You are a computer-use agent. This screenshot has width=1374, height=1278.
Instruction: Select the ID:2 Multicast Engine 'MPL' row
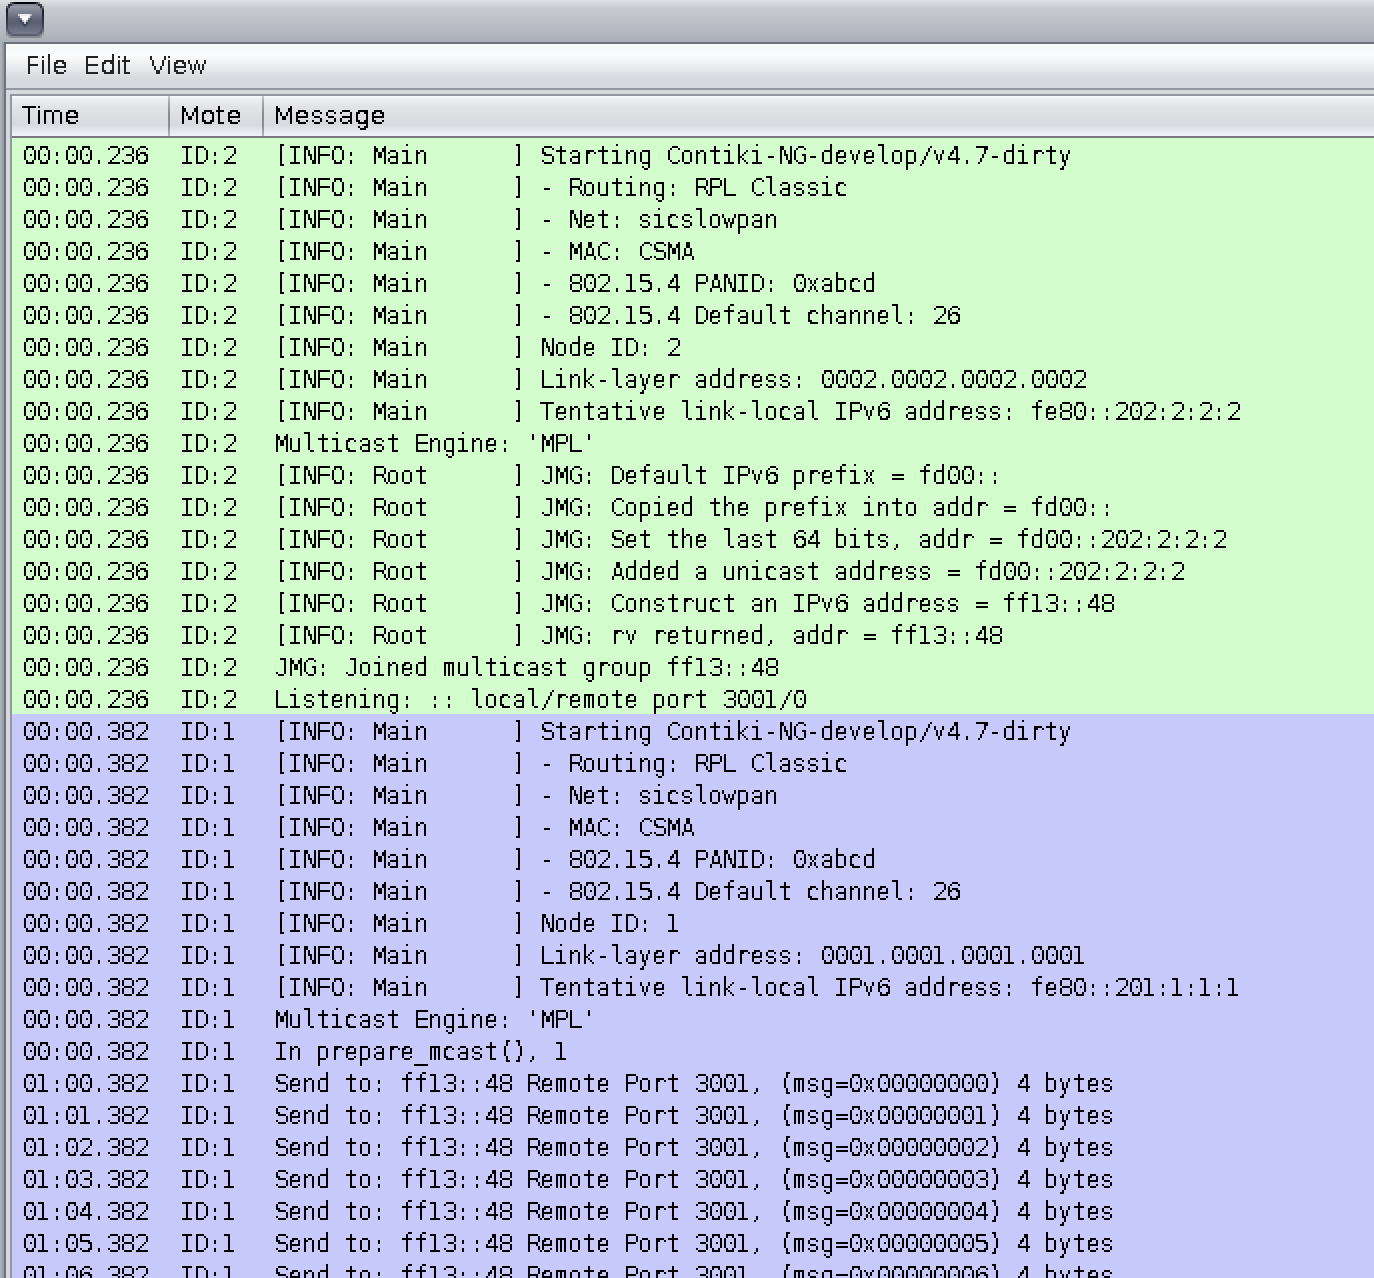pos(693,443)
